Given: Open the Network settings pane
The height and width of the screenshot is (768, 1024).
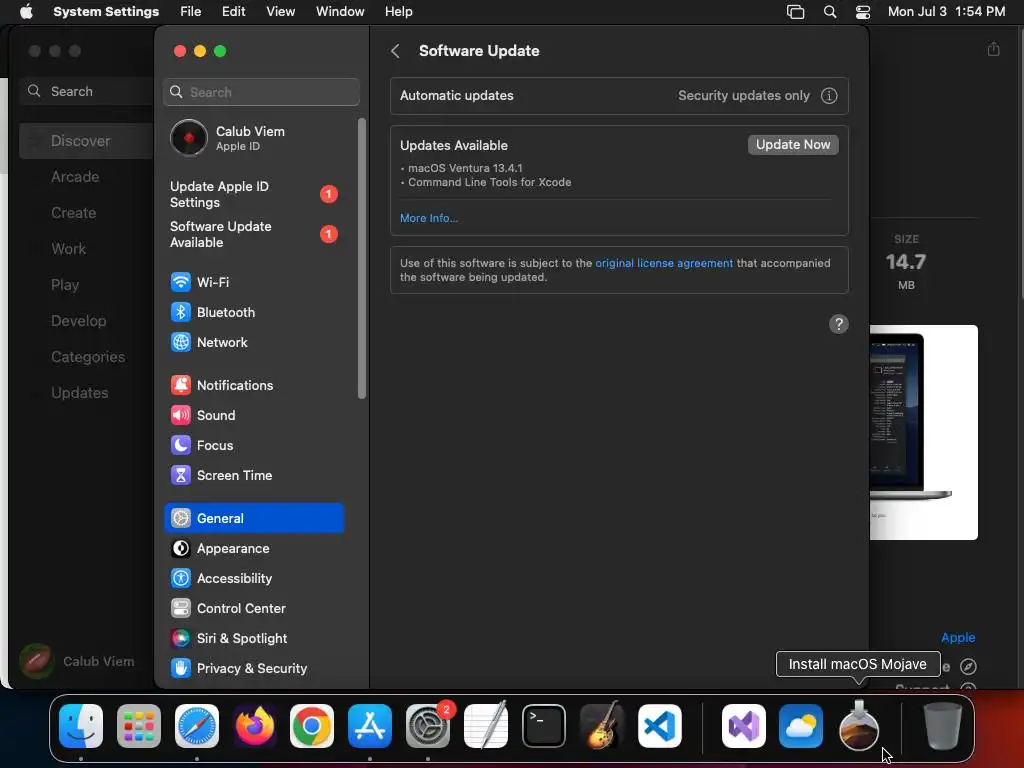Looking at the screenshot, I should (253, 342).
